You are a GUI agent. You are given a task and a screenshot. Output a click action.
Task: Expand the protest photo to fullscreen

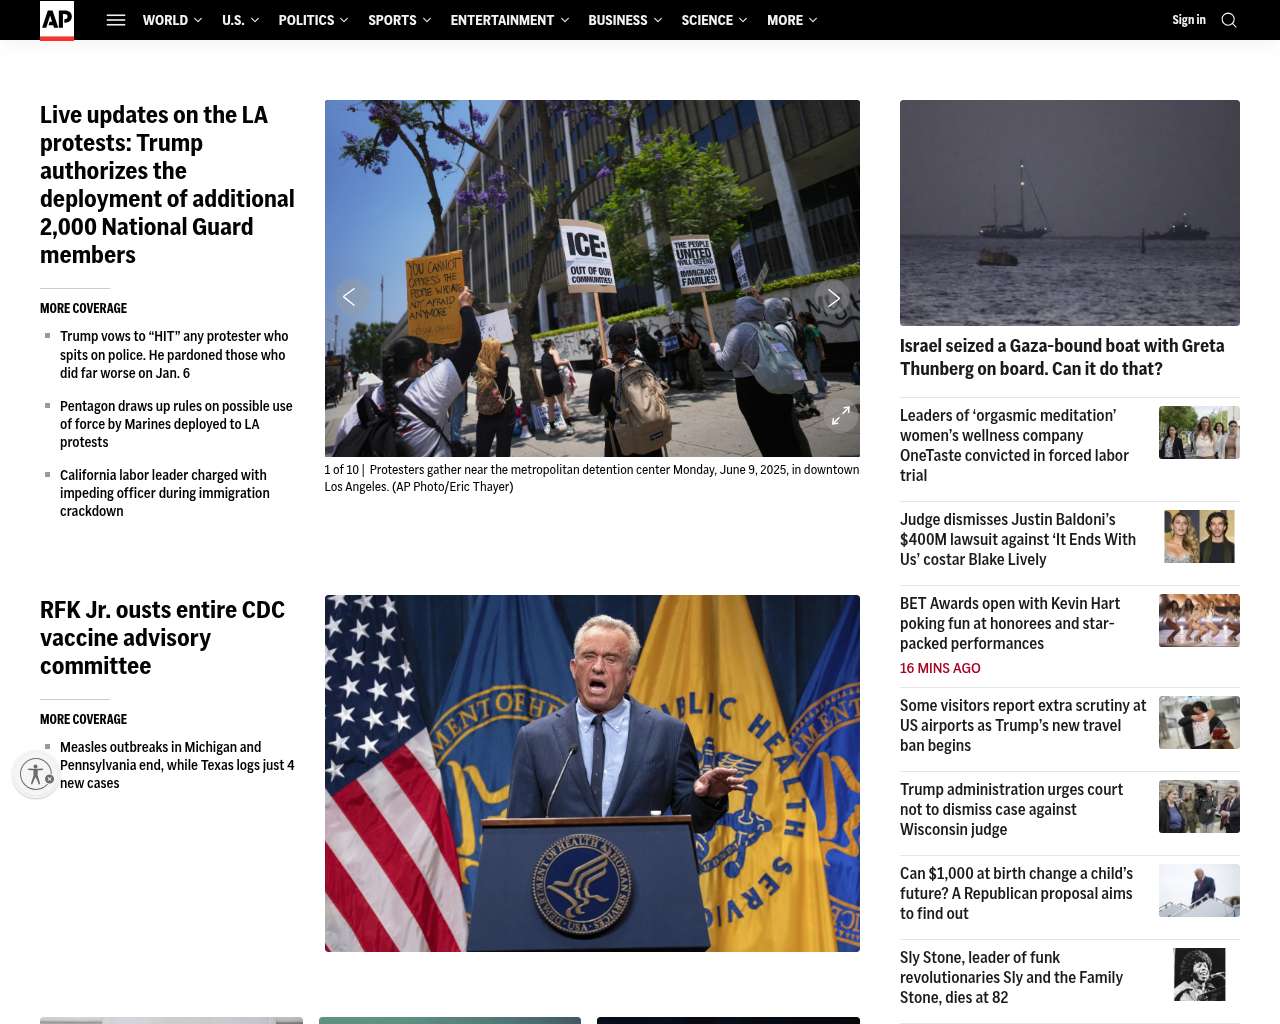pyautogui.click(x=841, y=415)
